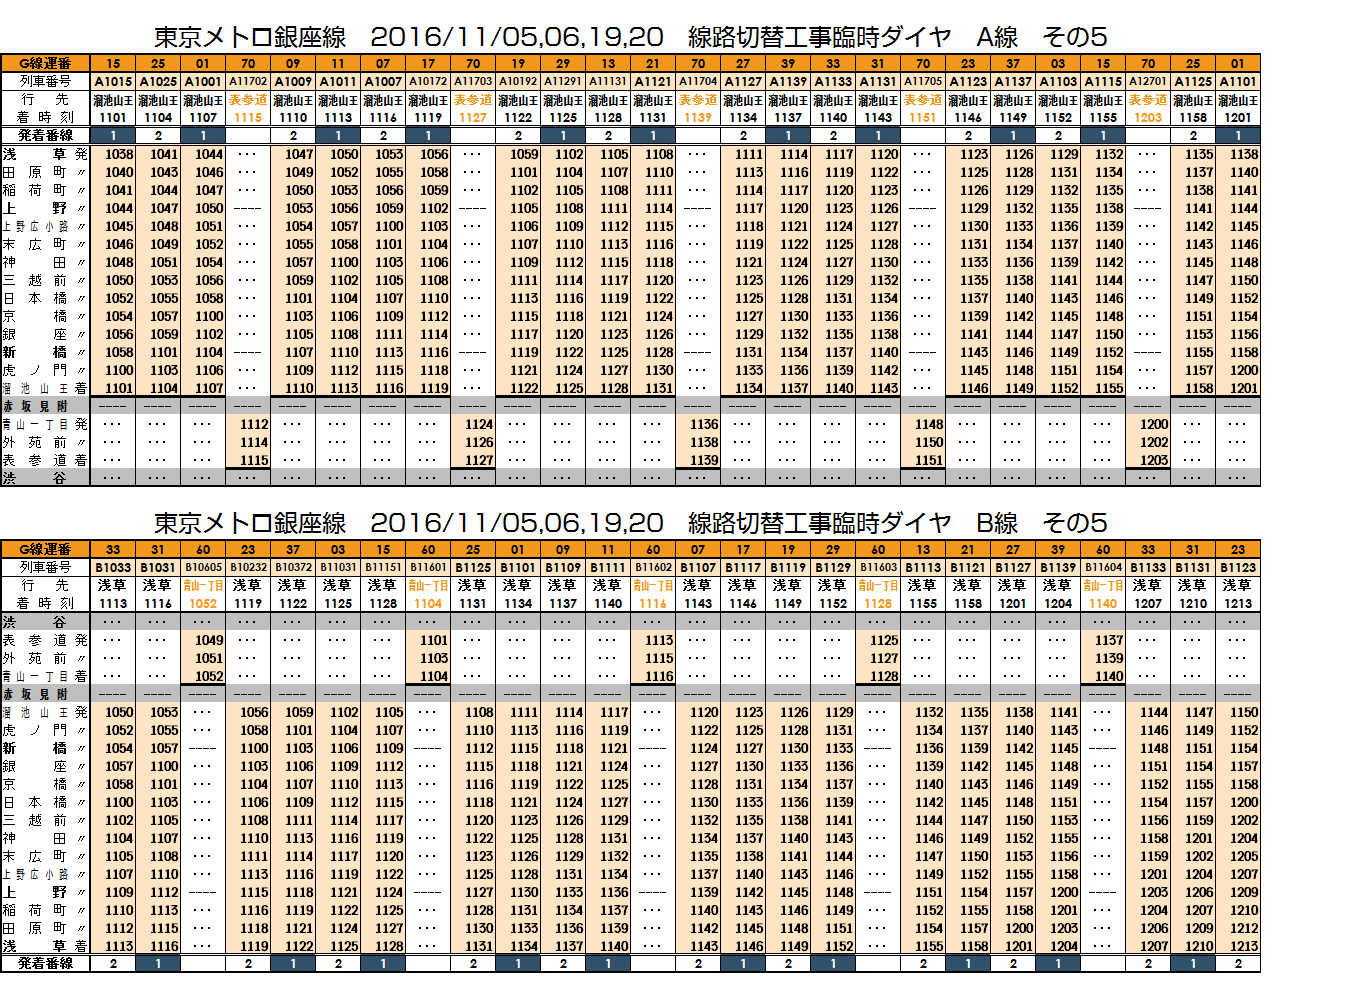This screenshot has height=991, width=1351.
Task: Select train number A11703
Action: (473, 81)
